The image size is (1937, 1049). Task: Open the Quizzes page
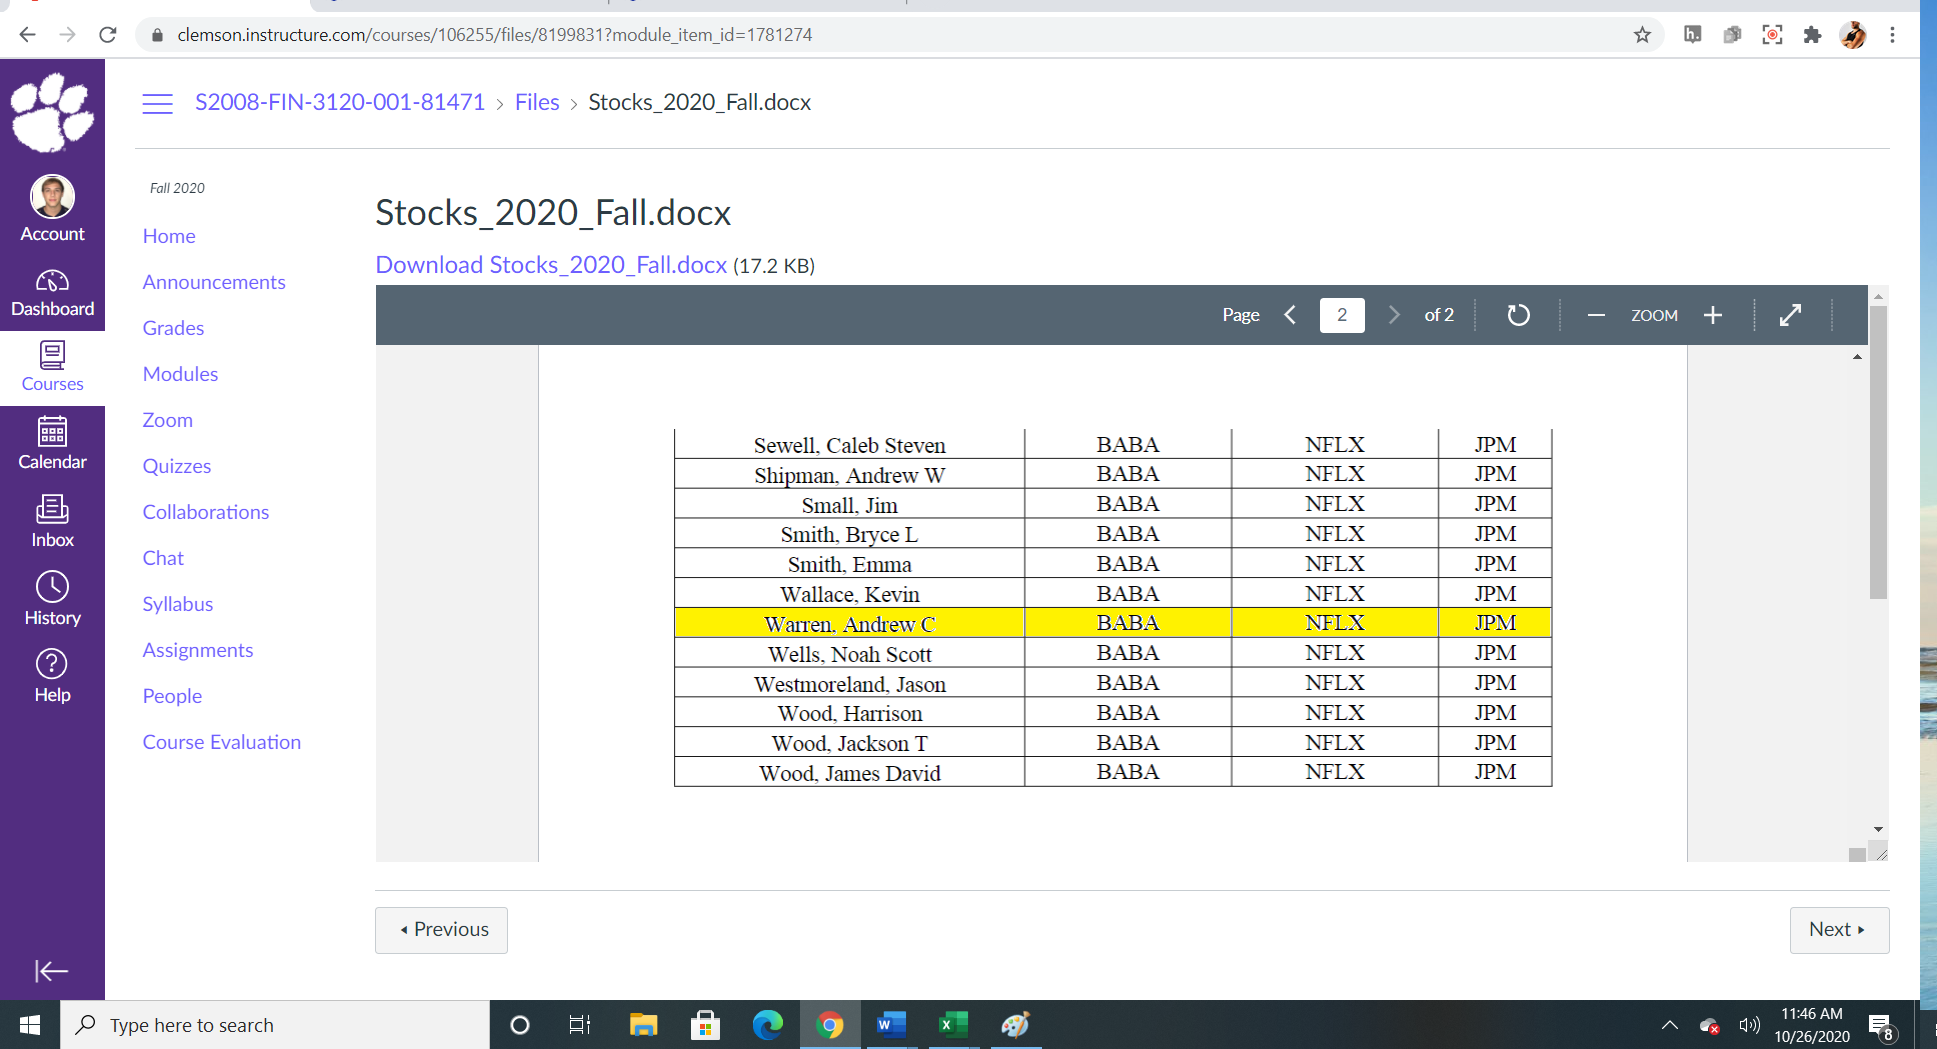tap(176, 466)
